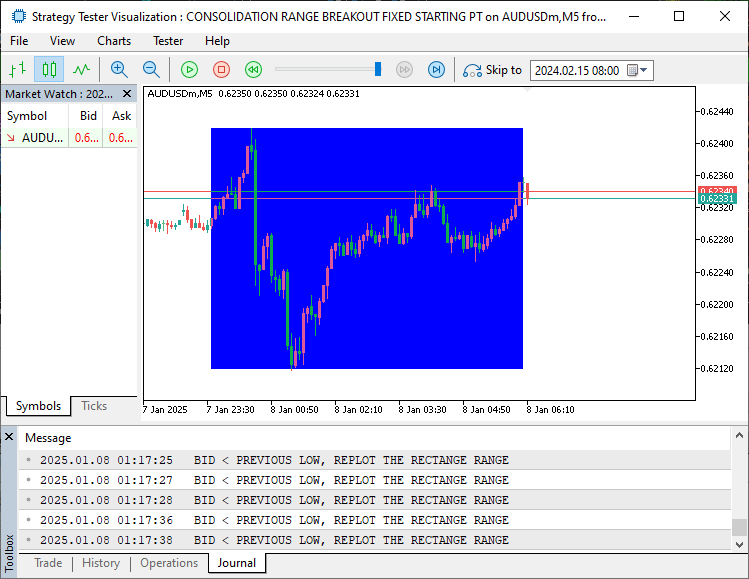
Task: Switch chart to line chart mode
Action: click(x=81, y=70)
